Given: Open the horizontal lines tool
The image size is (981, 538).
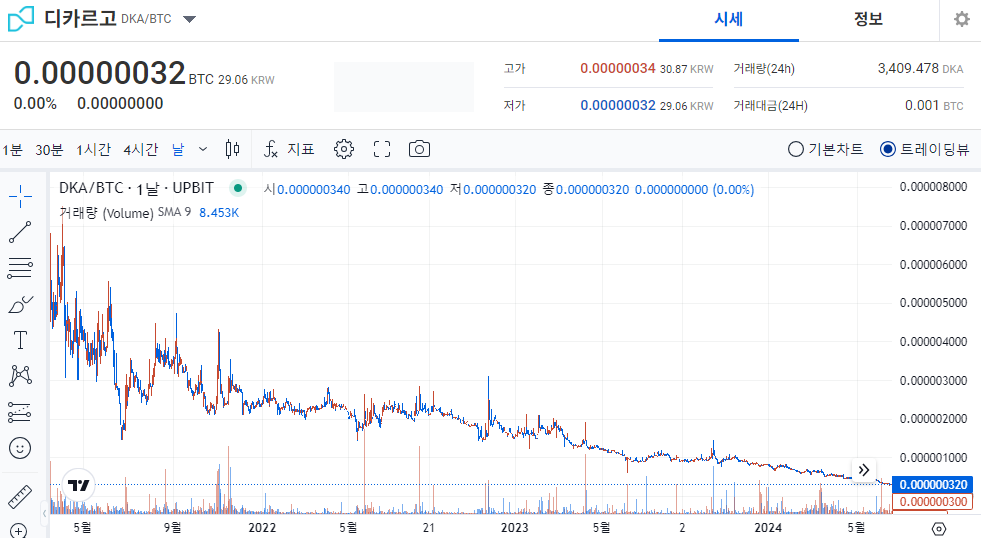Looking at the screenshot, I should 20,268.
